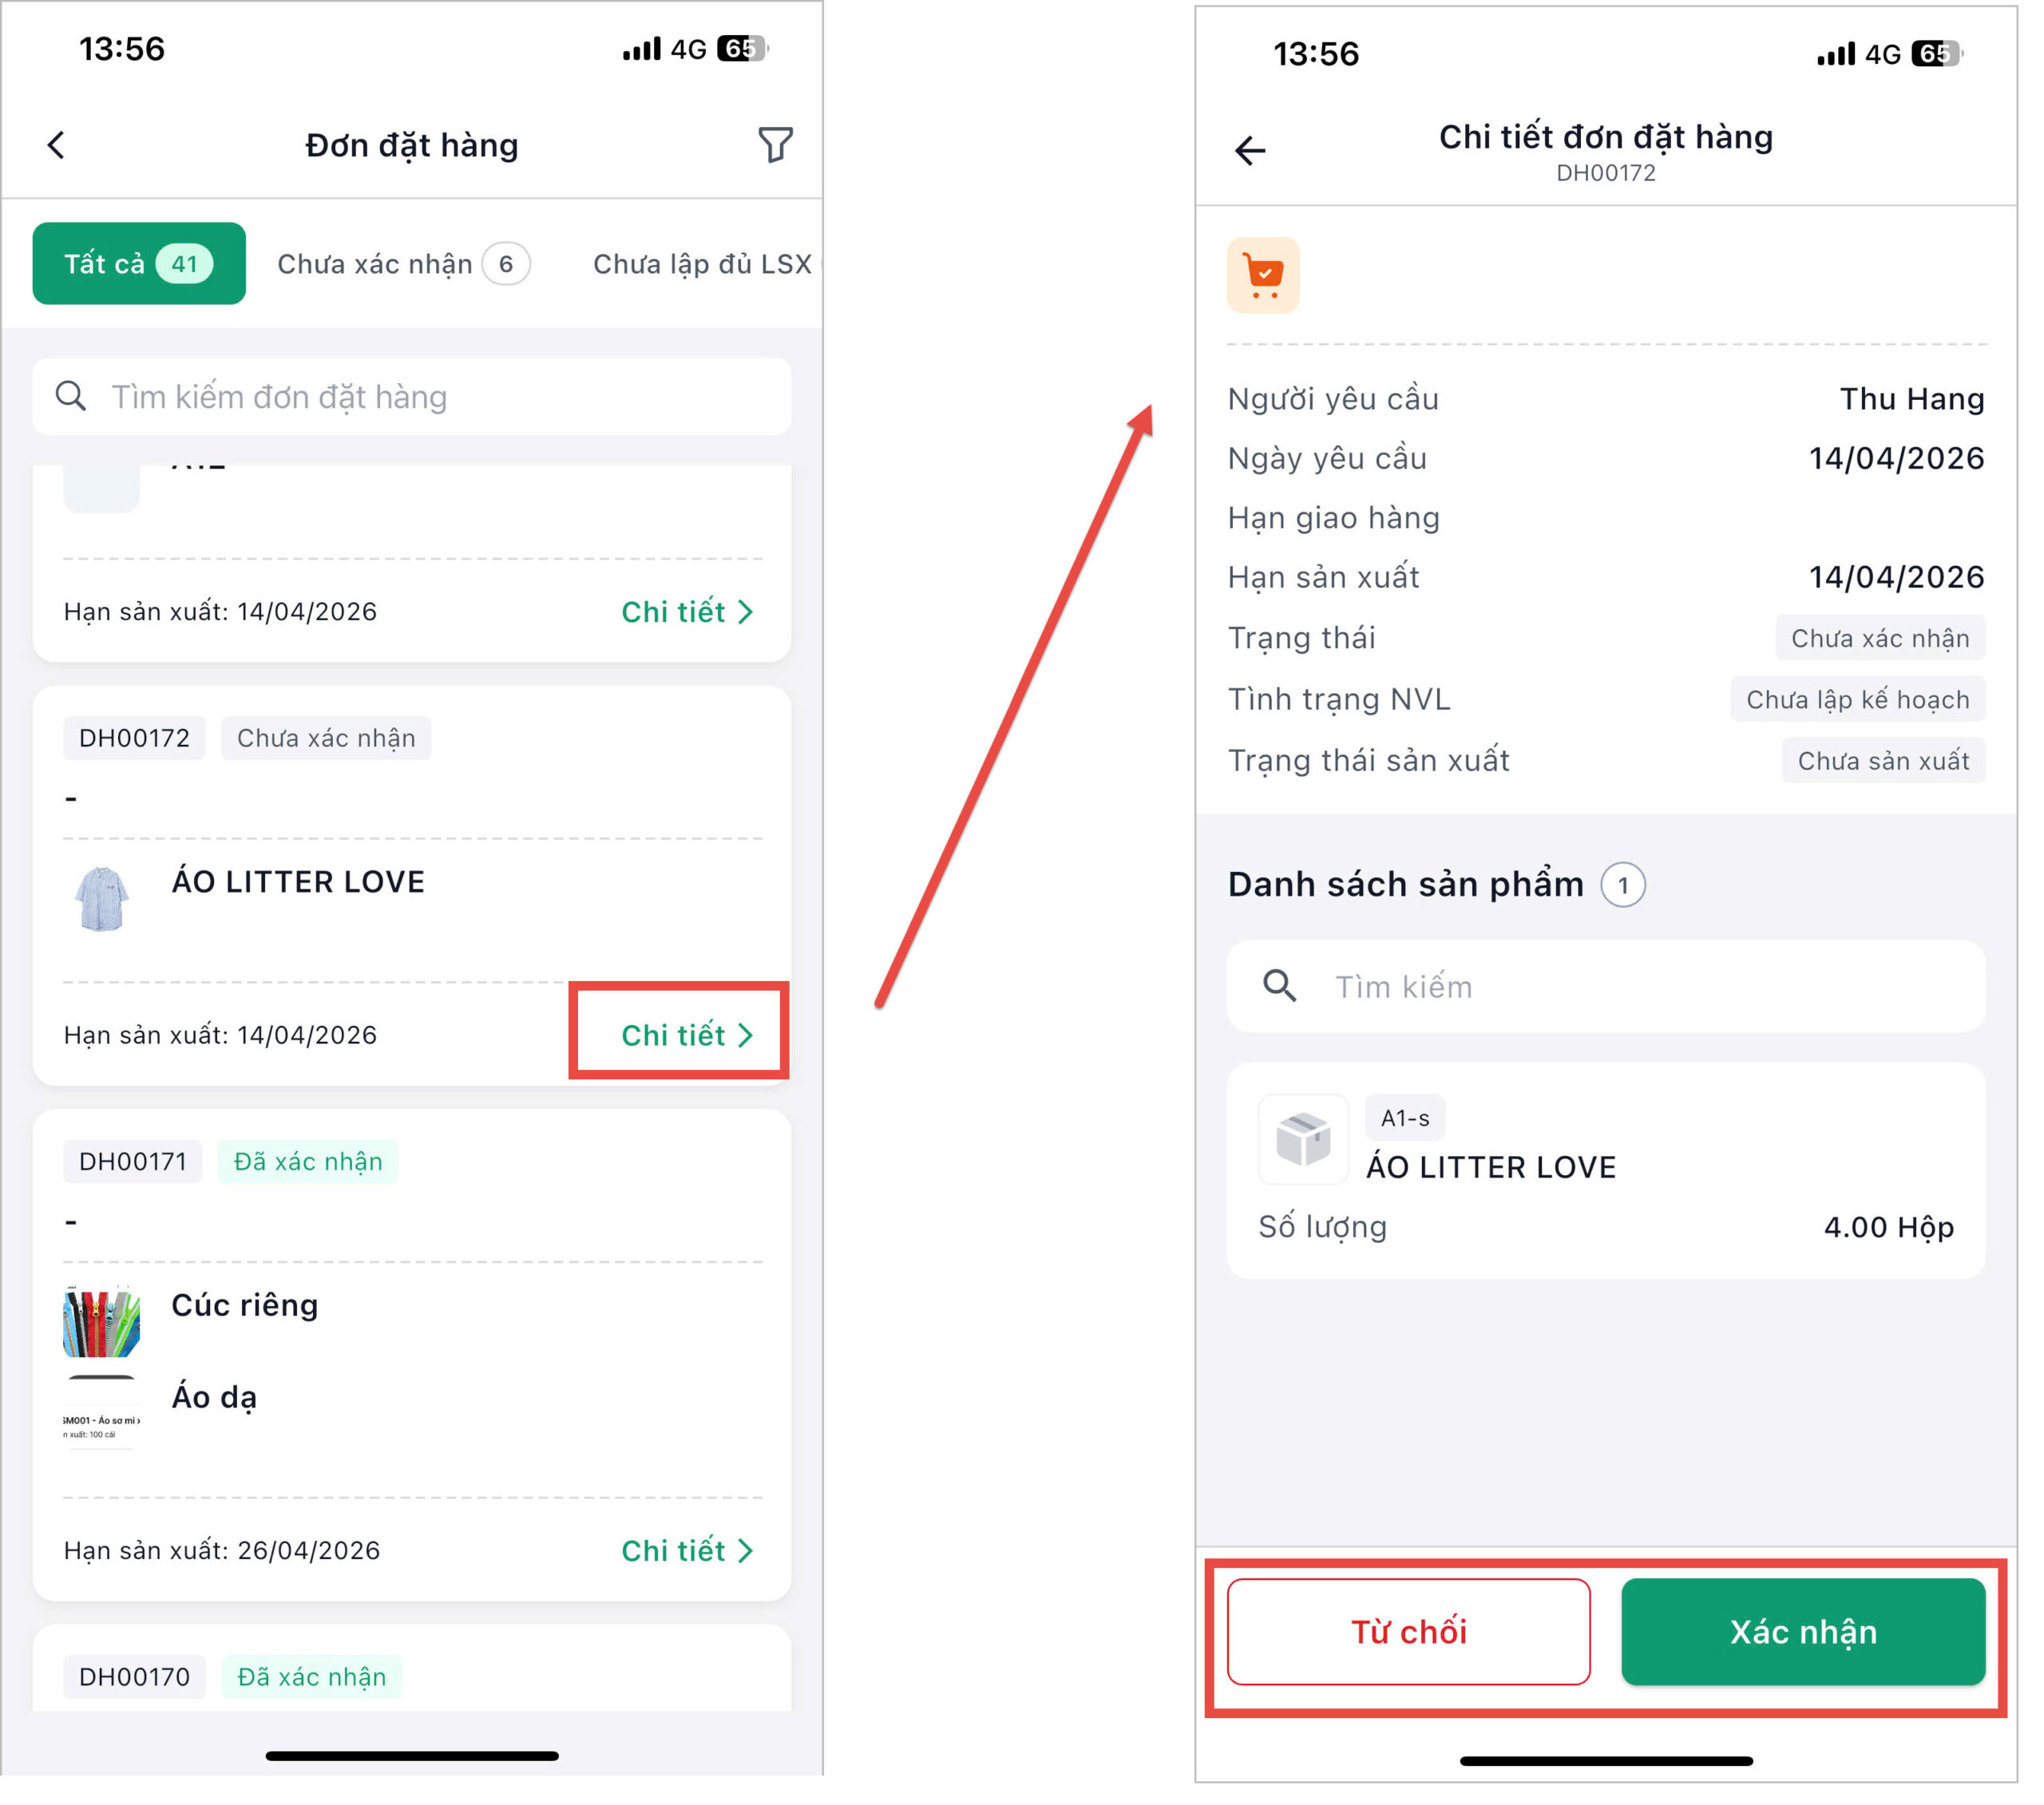The image size is (2044, 1805).
Task: Open Chi tiết on the topmost order card
Action: pos(686,612)
